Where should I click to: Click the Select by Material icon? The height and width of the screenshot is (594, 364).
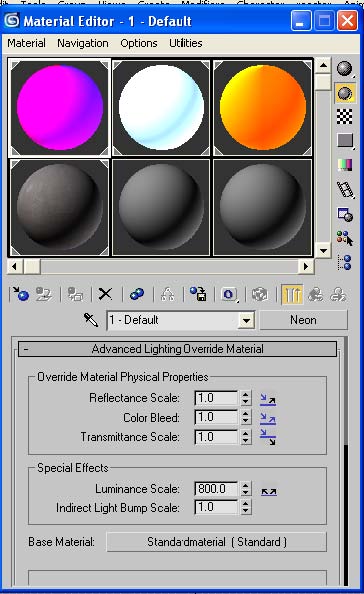tap(345, 238)
